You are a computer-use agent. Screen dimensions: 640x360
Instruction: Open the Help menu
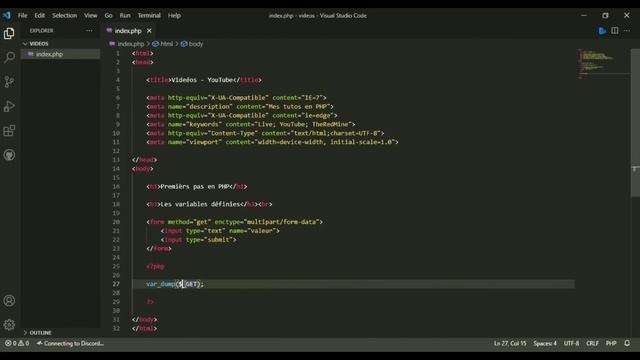click(x=174, y=16)
